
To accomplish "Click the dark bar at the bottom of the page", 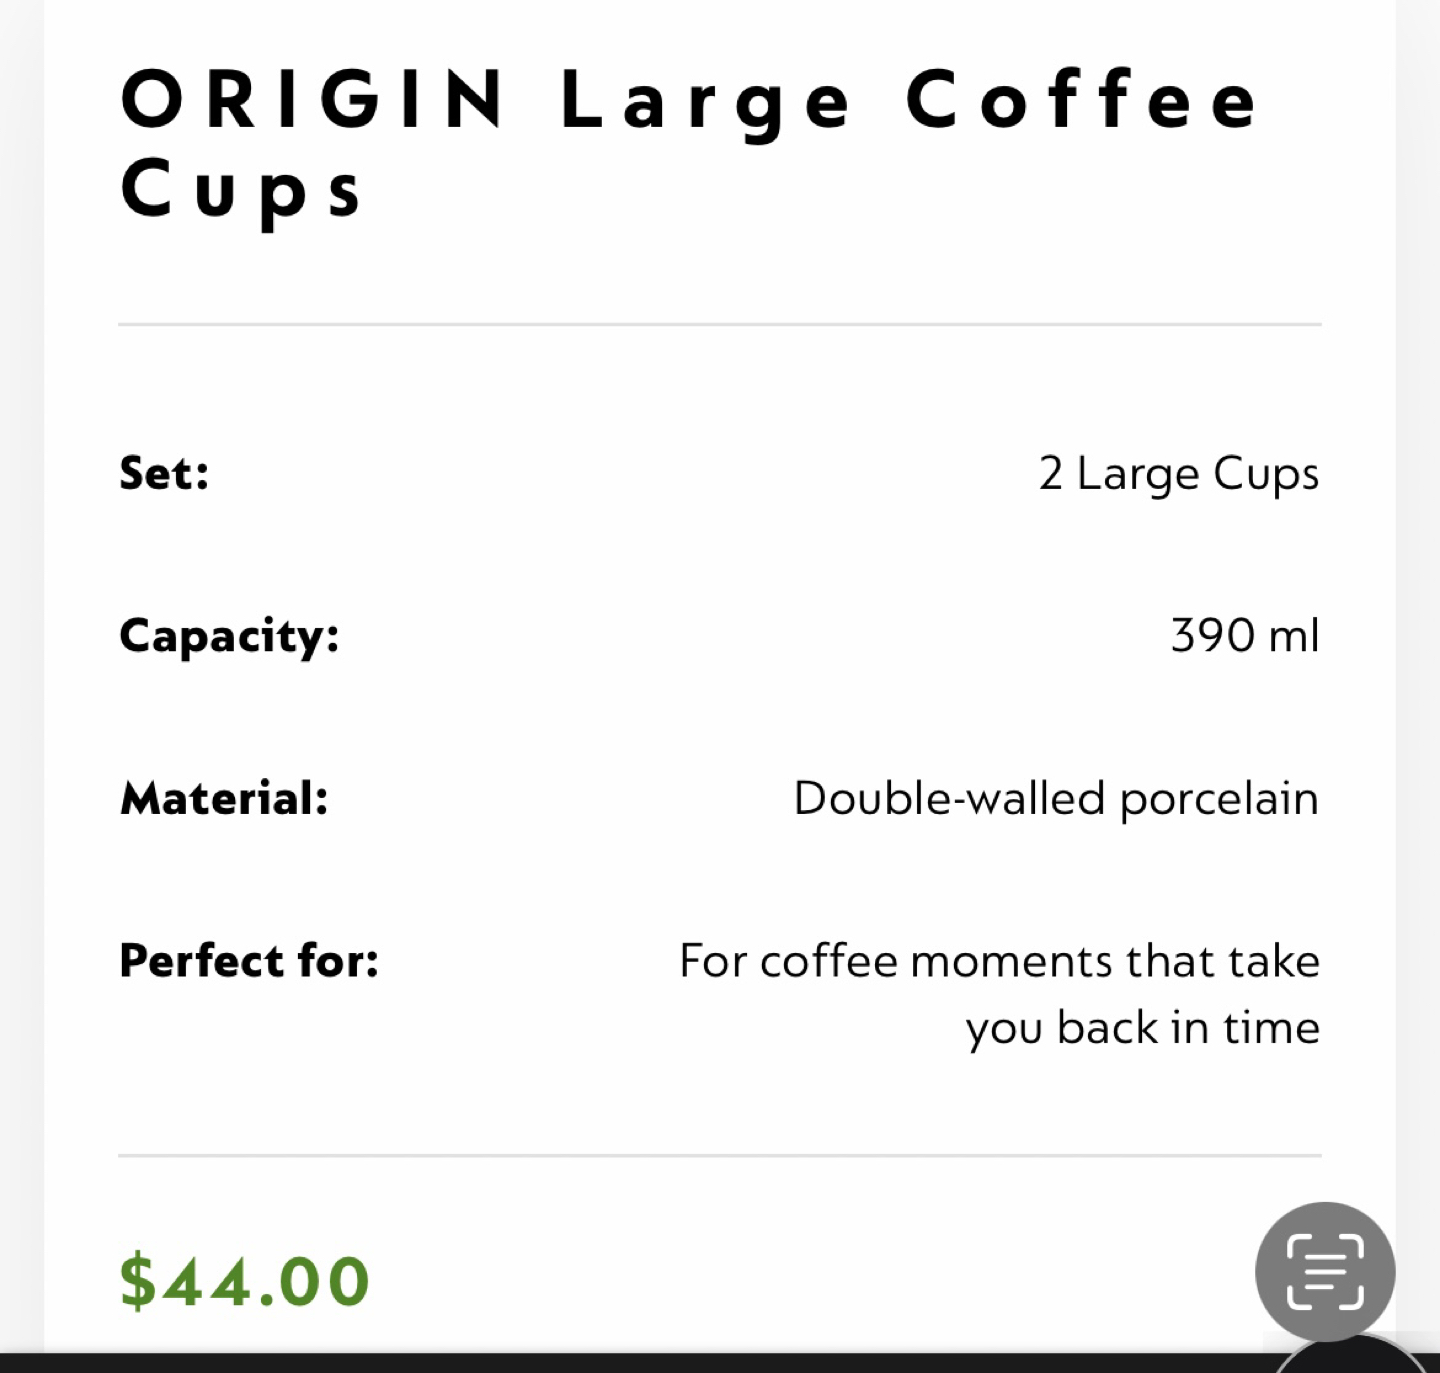I will pyautogui.click(x=720, y=1363).
